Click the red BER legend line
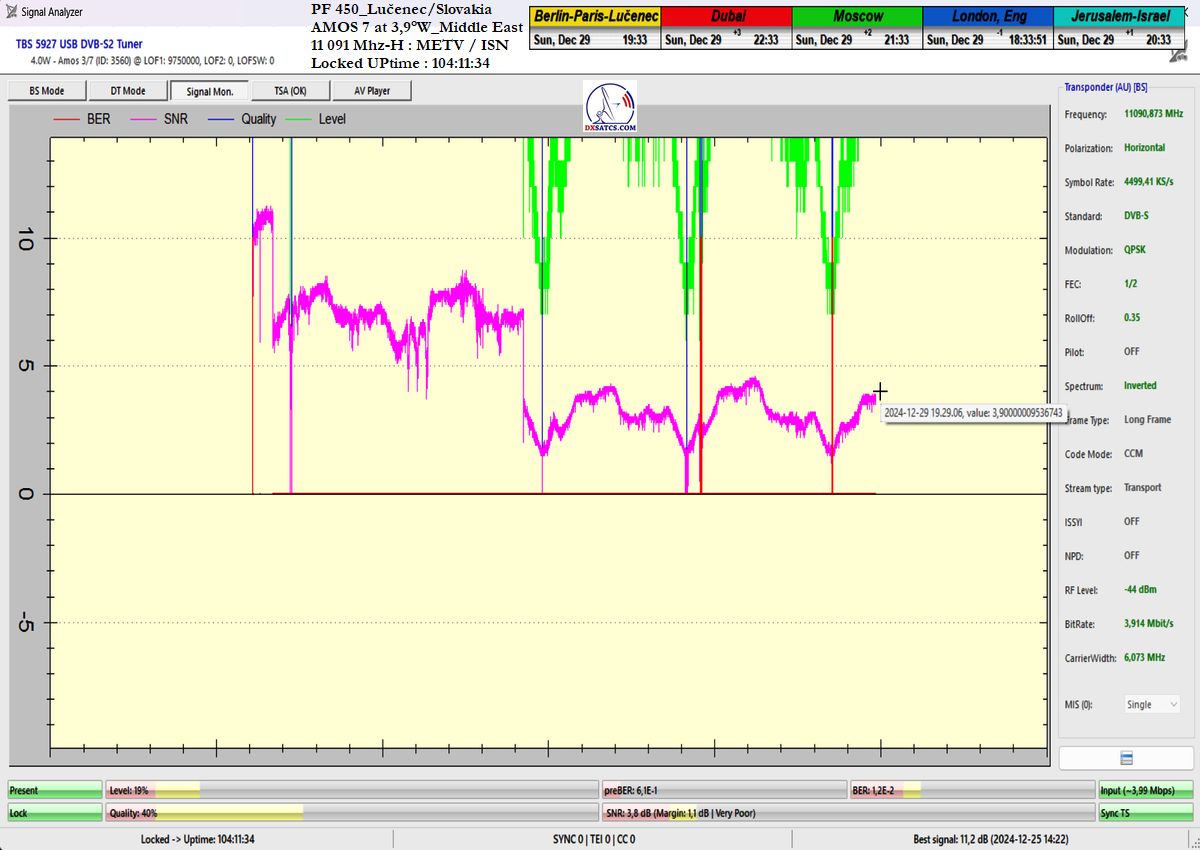 pos(66,119)
